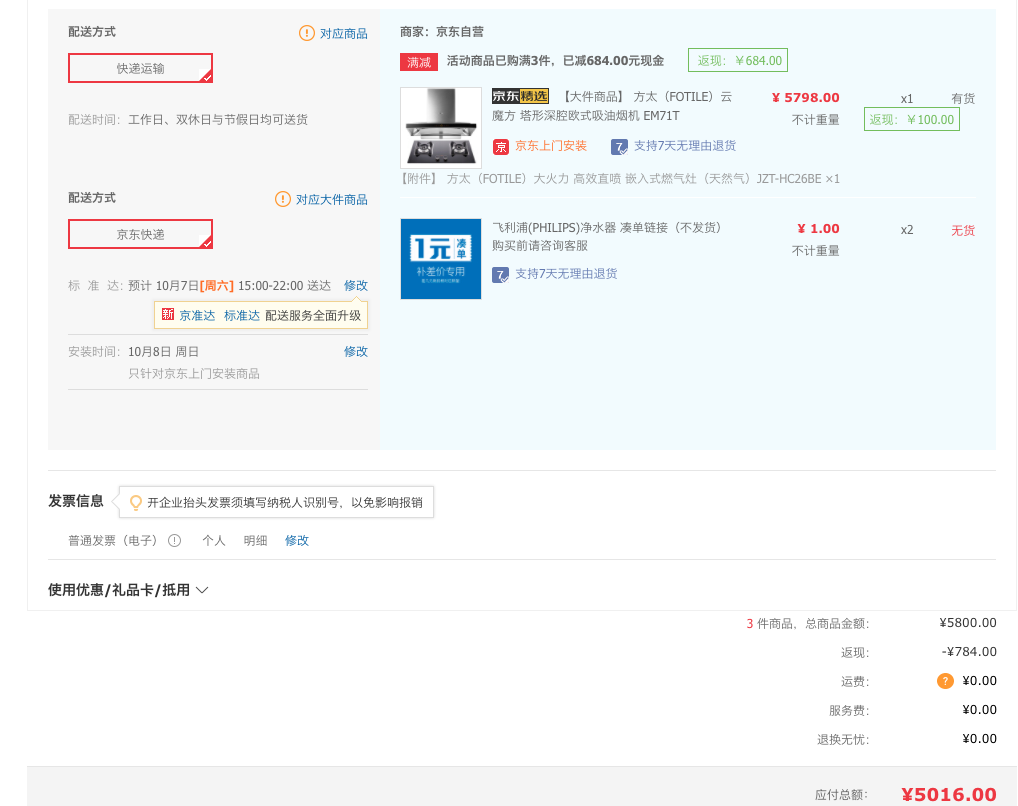Click 修改 in invoice information
The image size is (1018, 806).
point(297,540)
